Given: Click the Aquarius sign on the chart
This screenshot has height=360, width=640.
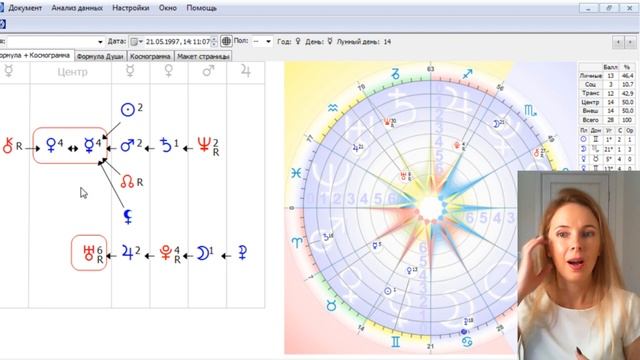Looking at the screenshot, I should 333,108.
